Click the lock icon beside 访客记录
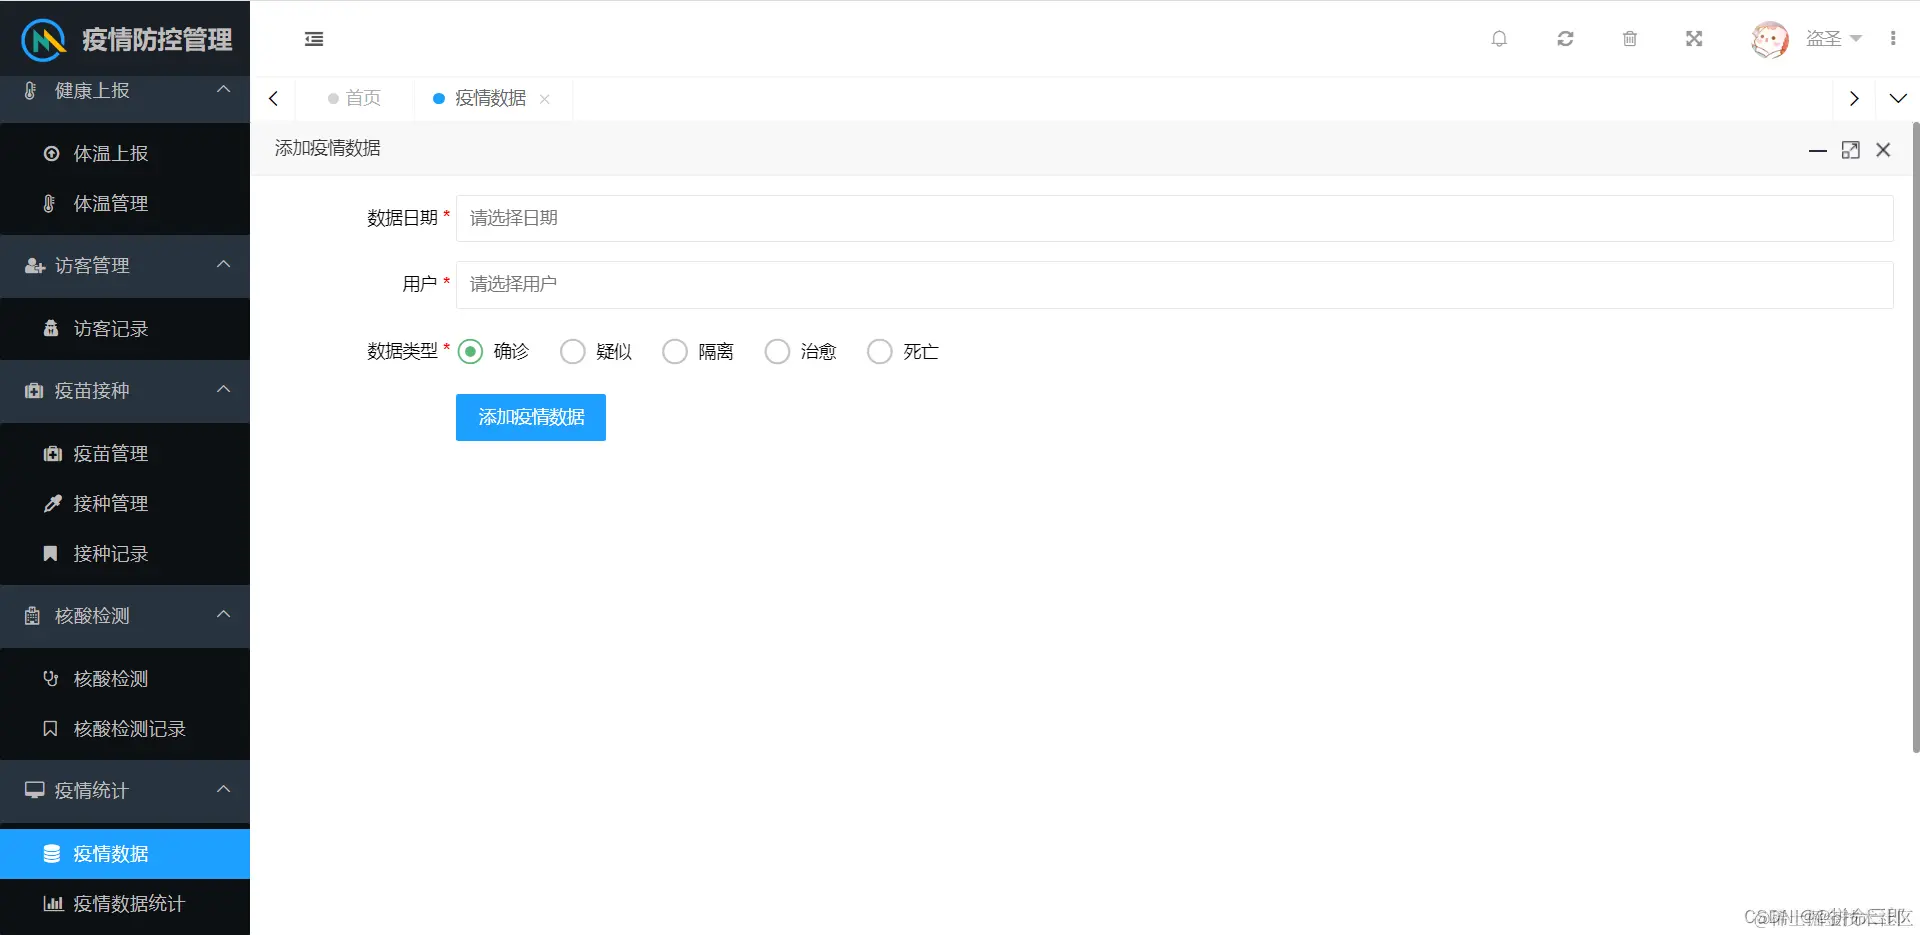The width and height of the screenshot is (1920, 935). pos(51,328)
